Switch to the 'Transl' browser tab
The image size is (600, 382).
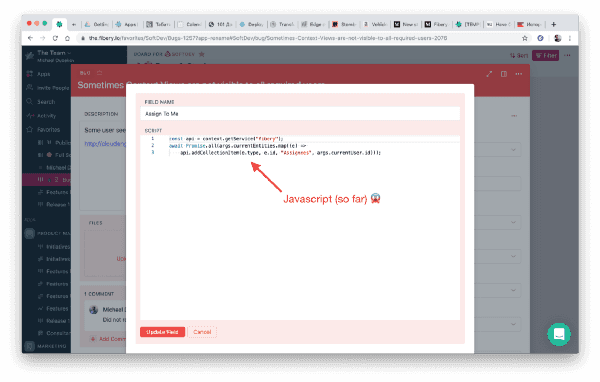coord(282,24)
